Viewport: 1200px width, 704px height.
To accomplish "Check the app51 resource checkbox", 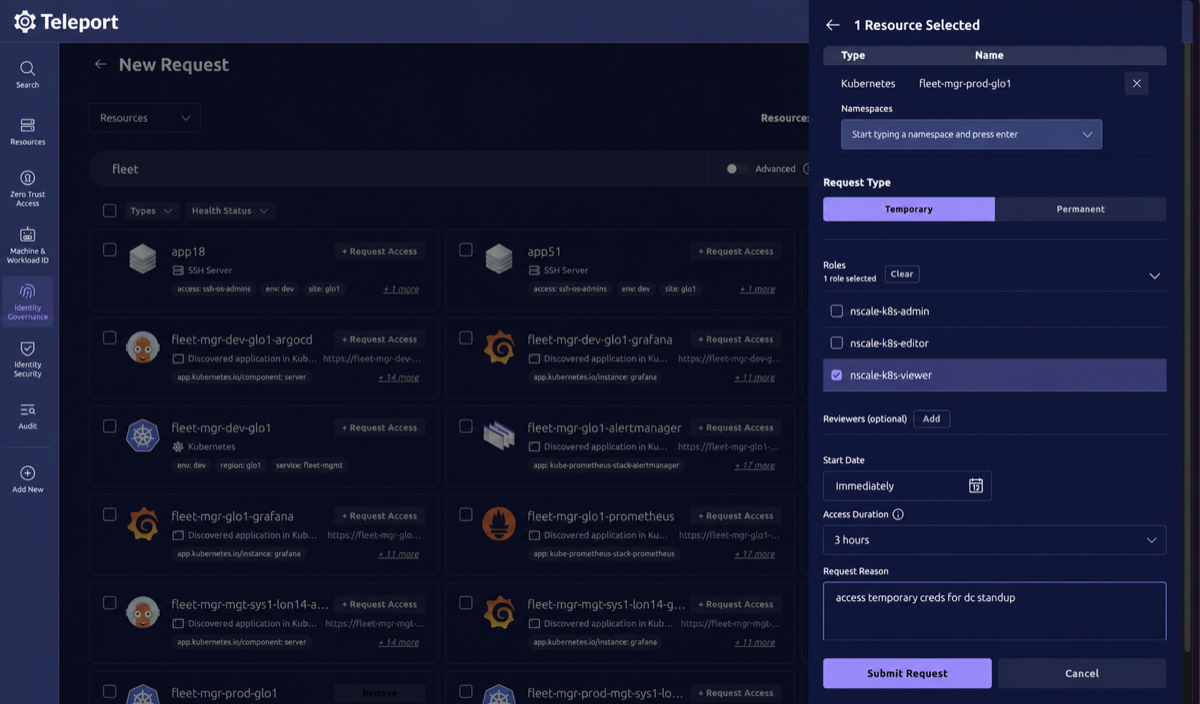I will coord(466,250).
